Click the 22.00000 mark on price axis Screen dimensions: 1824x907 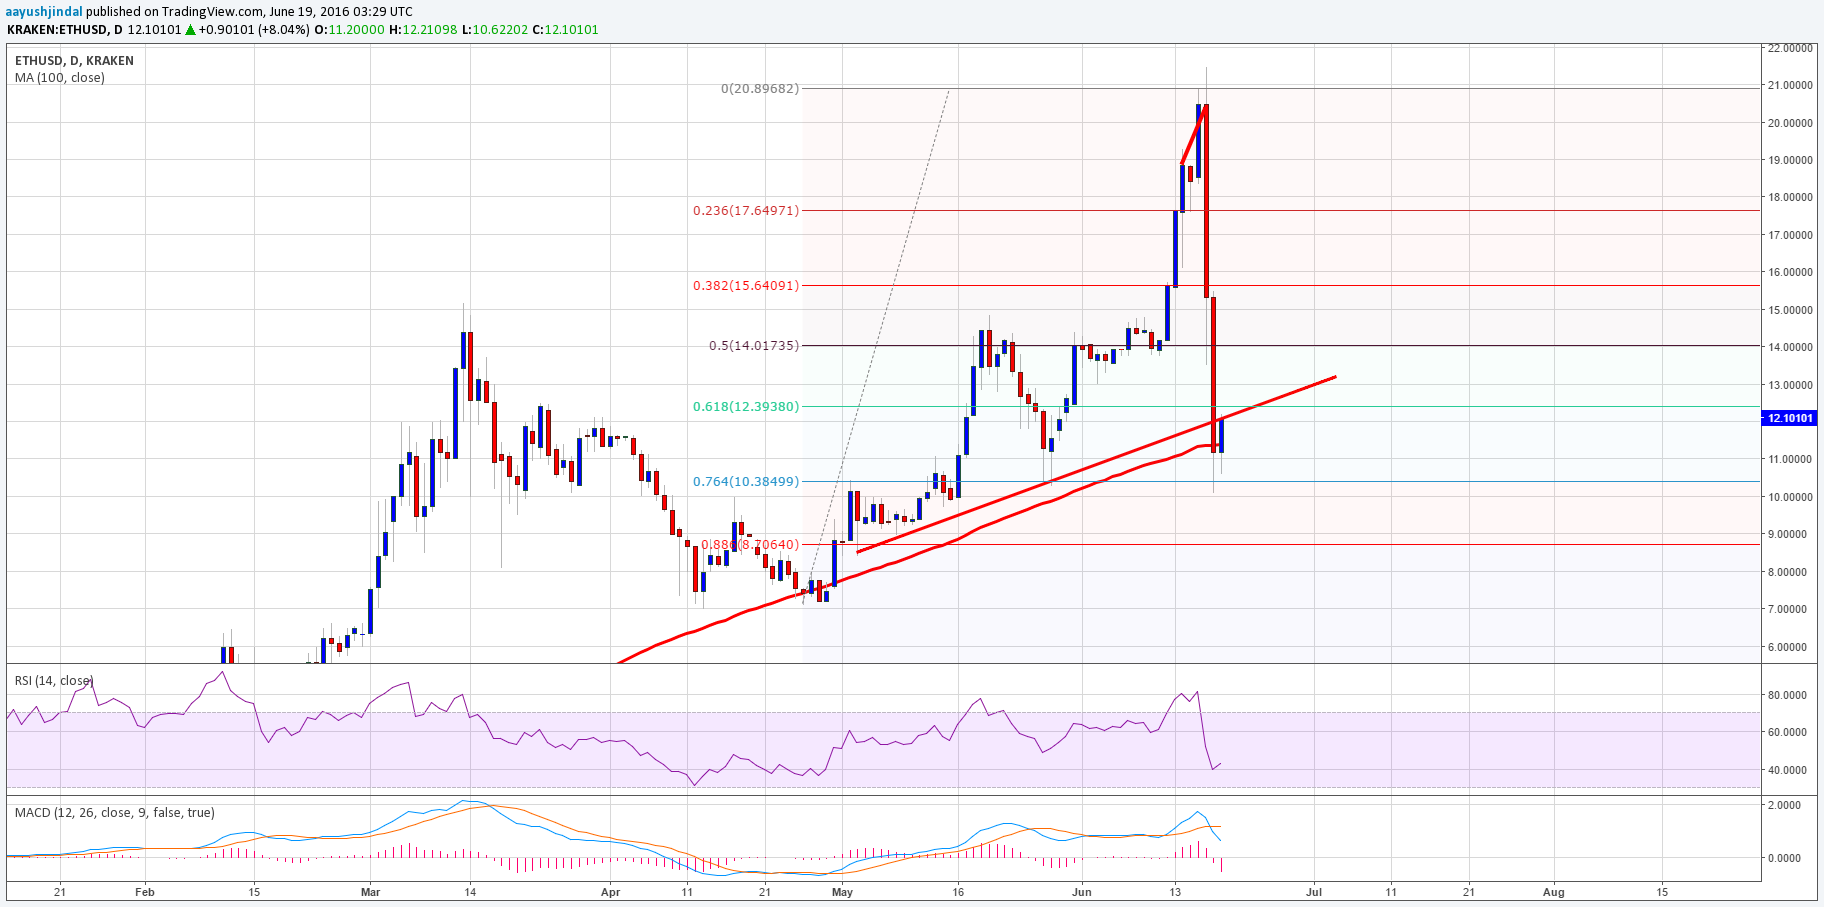(1790, 48)
